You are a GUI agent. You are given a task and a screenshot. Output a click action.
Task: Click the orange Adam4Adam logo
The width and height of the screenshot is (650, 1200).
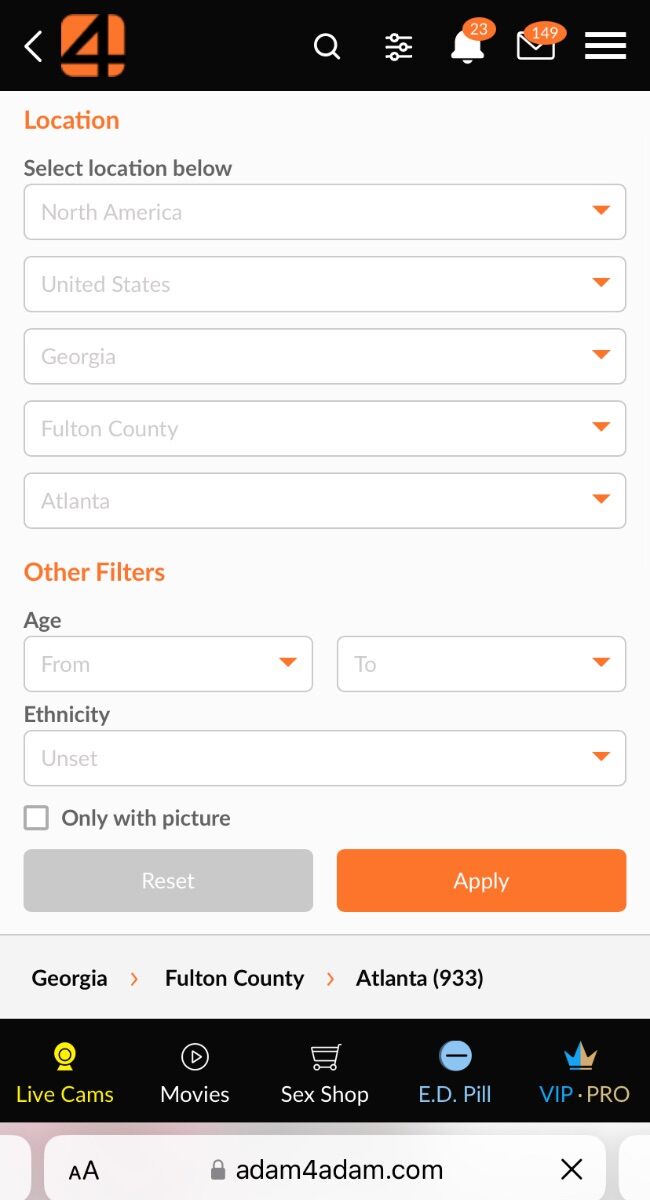pyautogui.click(x=93, y=46)
